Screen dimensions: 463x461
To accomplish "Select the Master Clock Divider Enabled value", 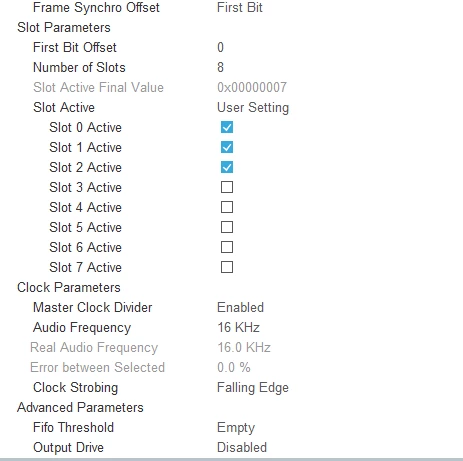I will pyautogui.click(x=240, y=307).
